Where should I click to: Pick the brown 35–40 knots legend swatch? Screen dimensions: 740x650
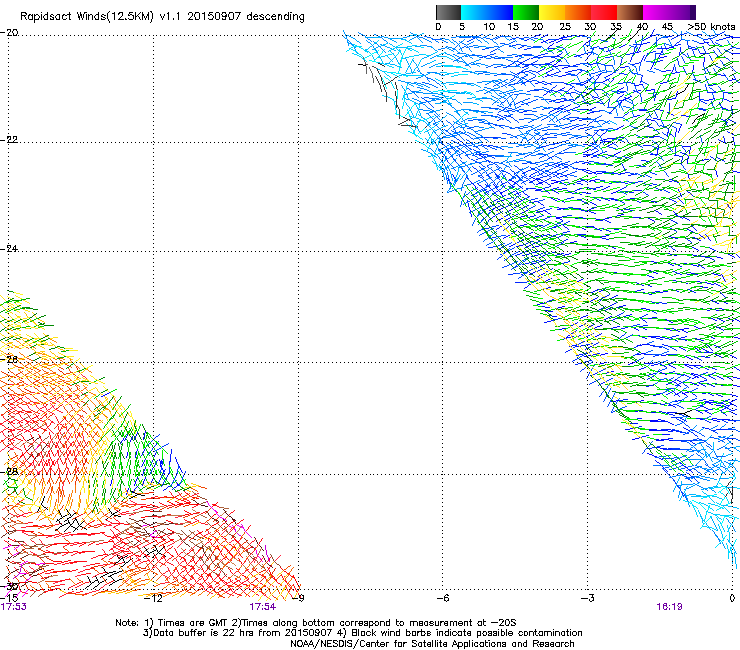pos(630,12)
